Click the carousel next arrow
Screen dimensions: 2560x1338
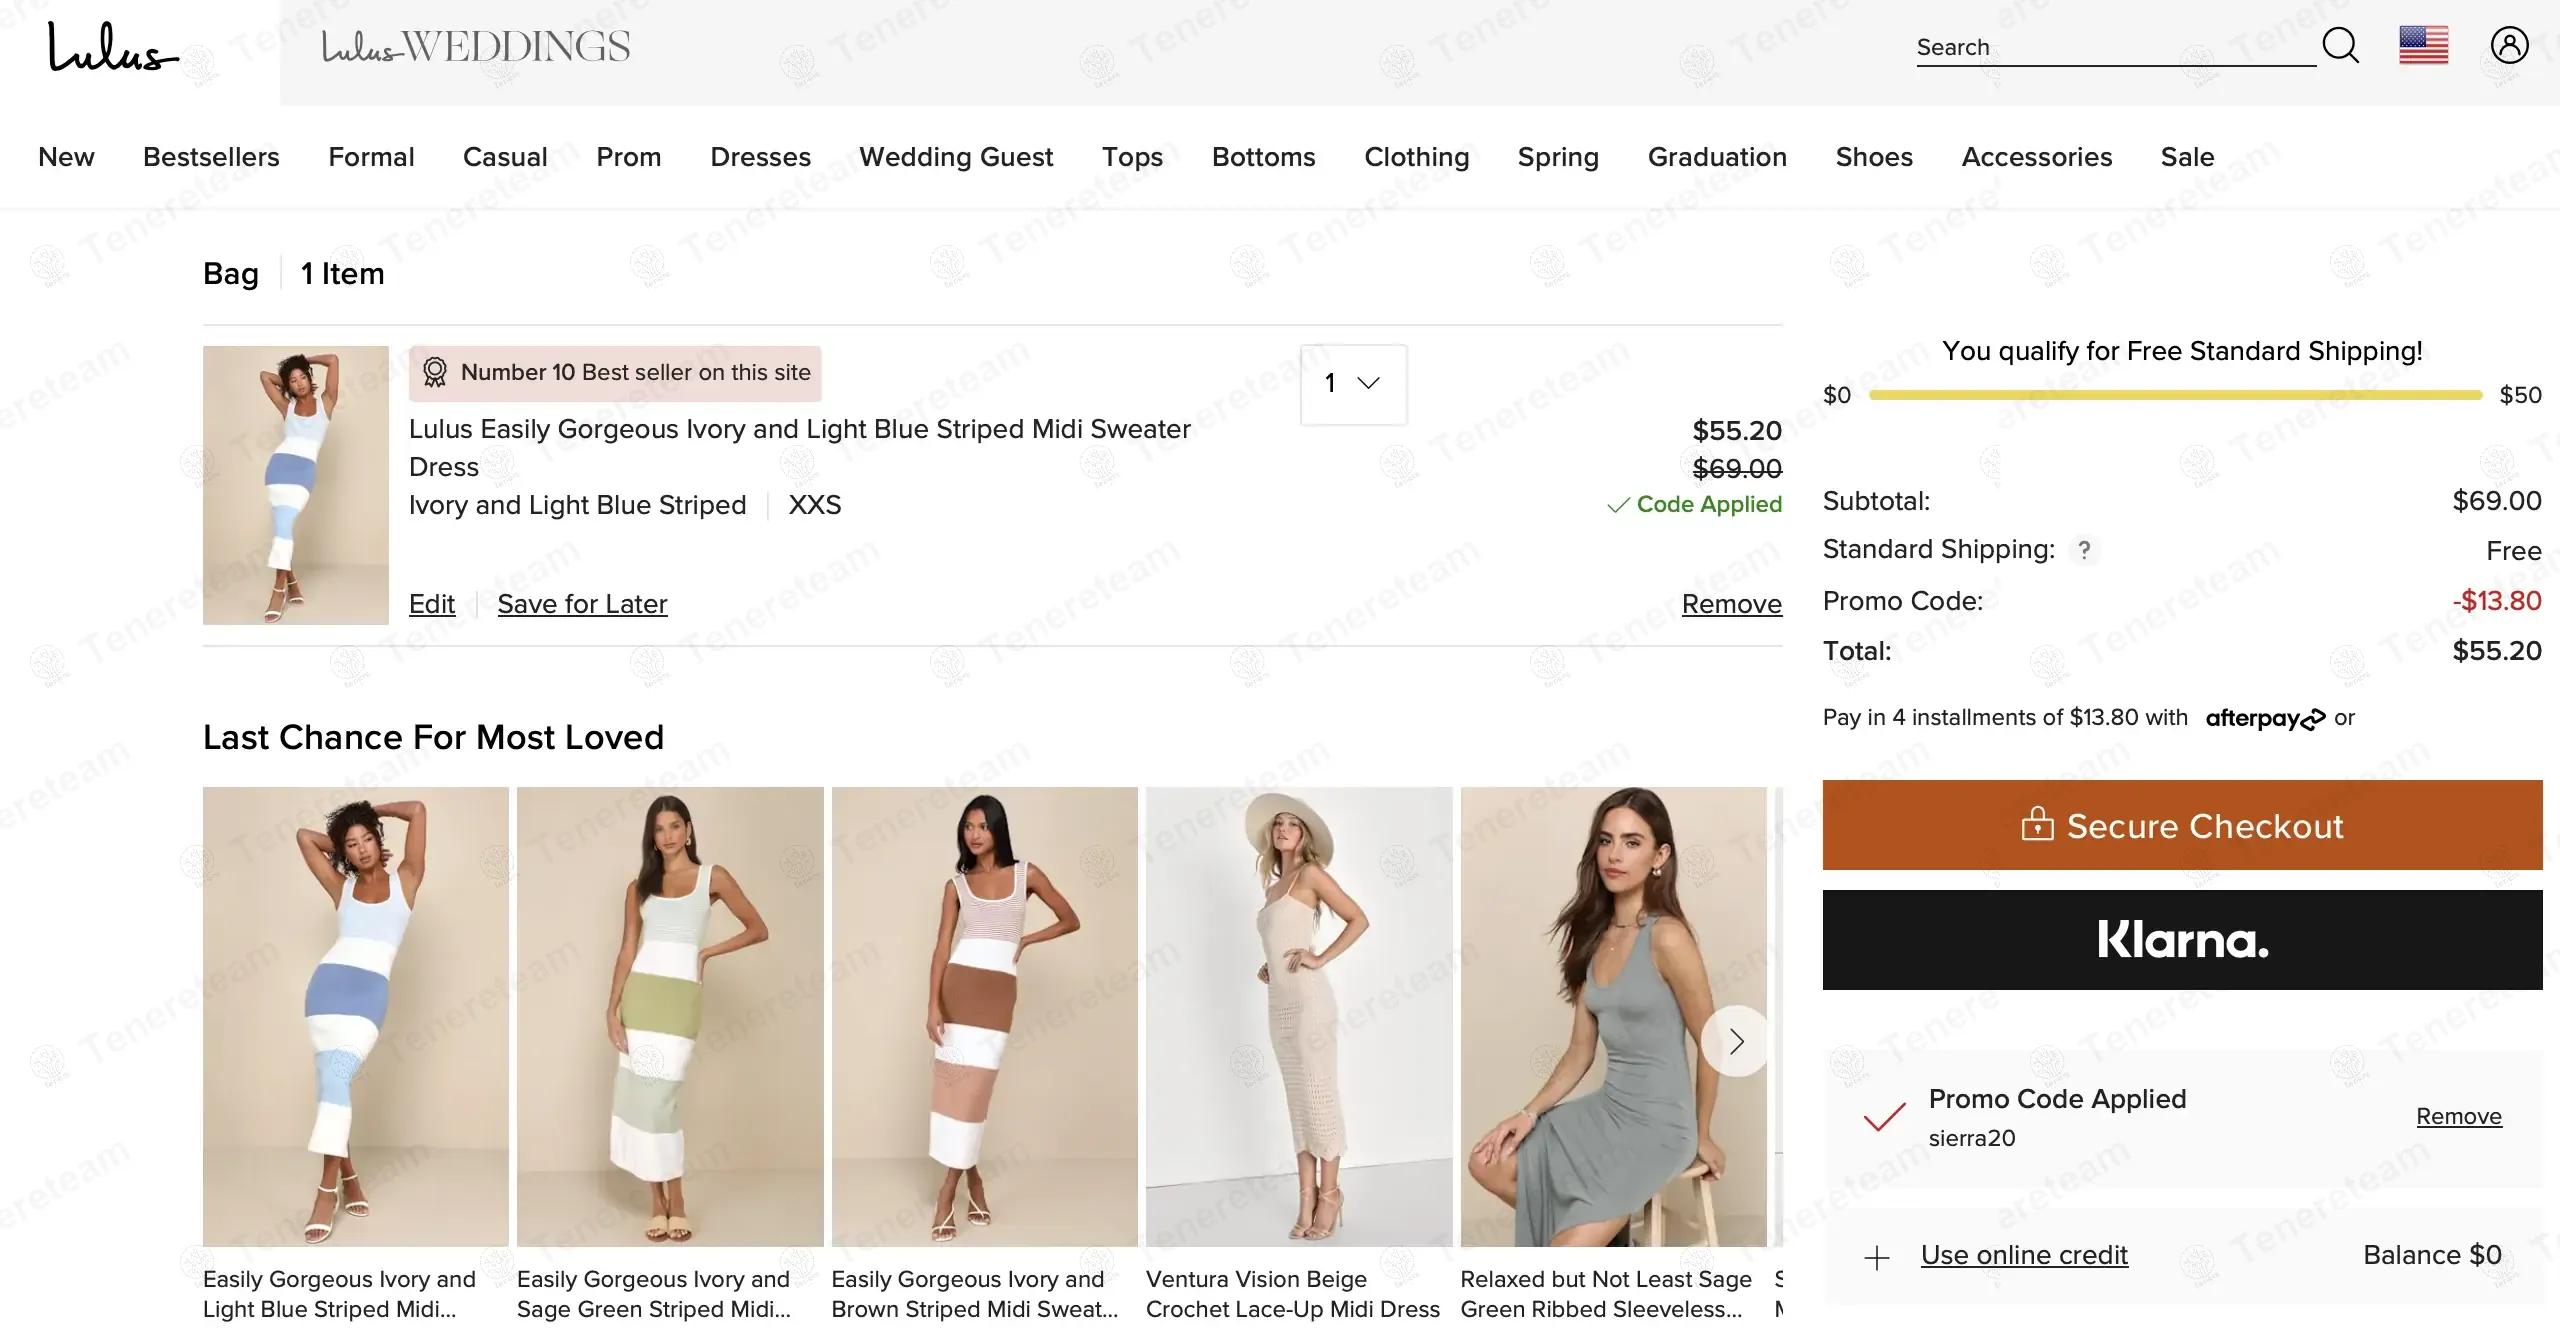pyautogui.click(x=1736, y=1041)
